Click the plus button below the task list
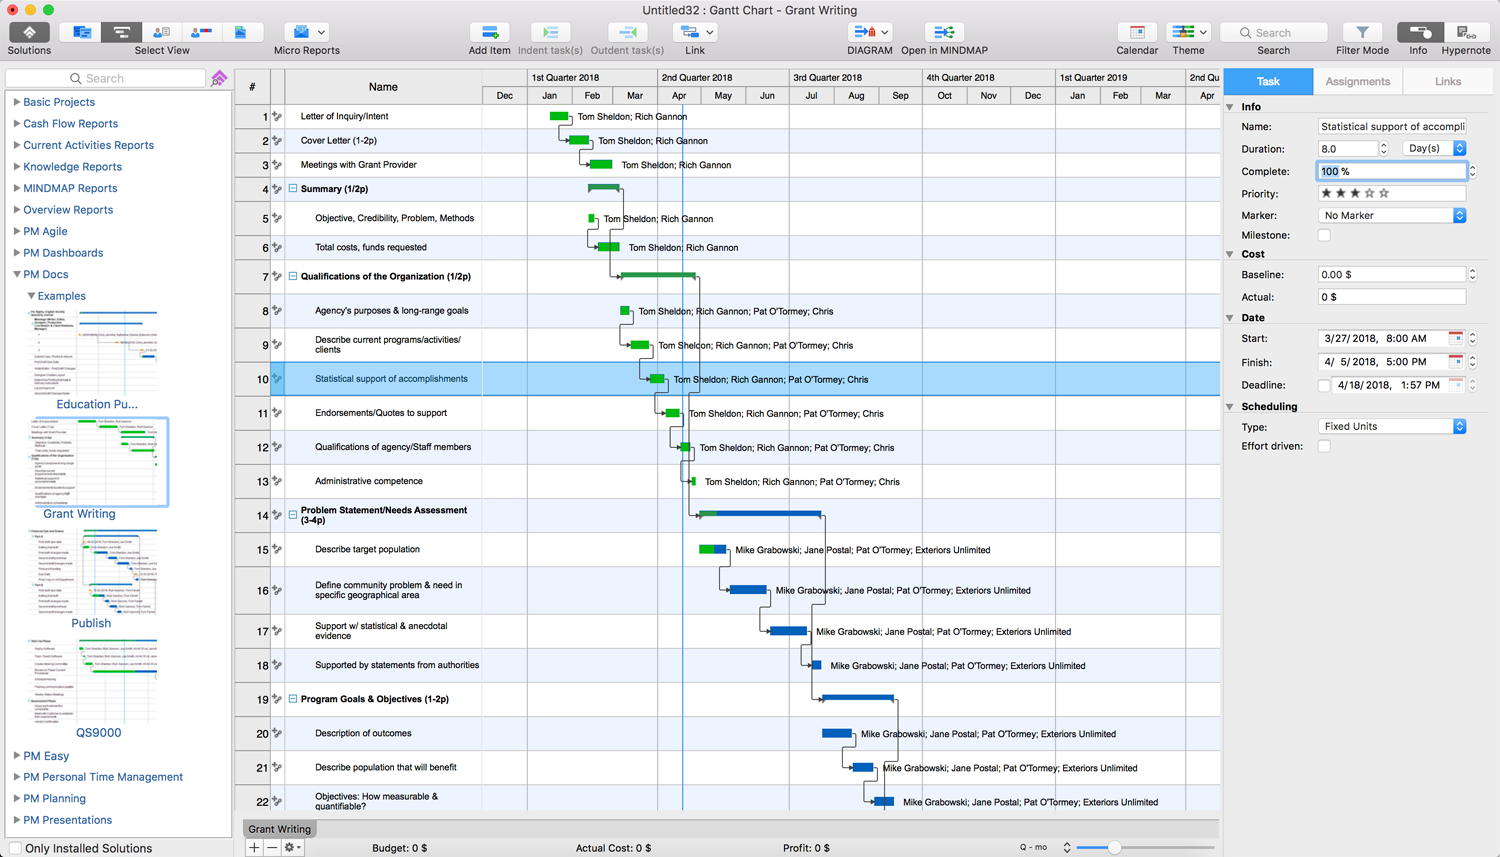This screenshot has height=857, width=1500. click(254, 848)
